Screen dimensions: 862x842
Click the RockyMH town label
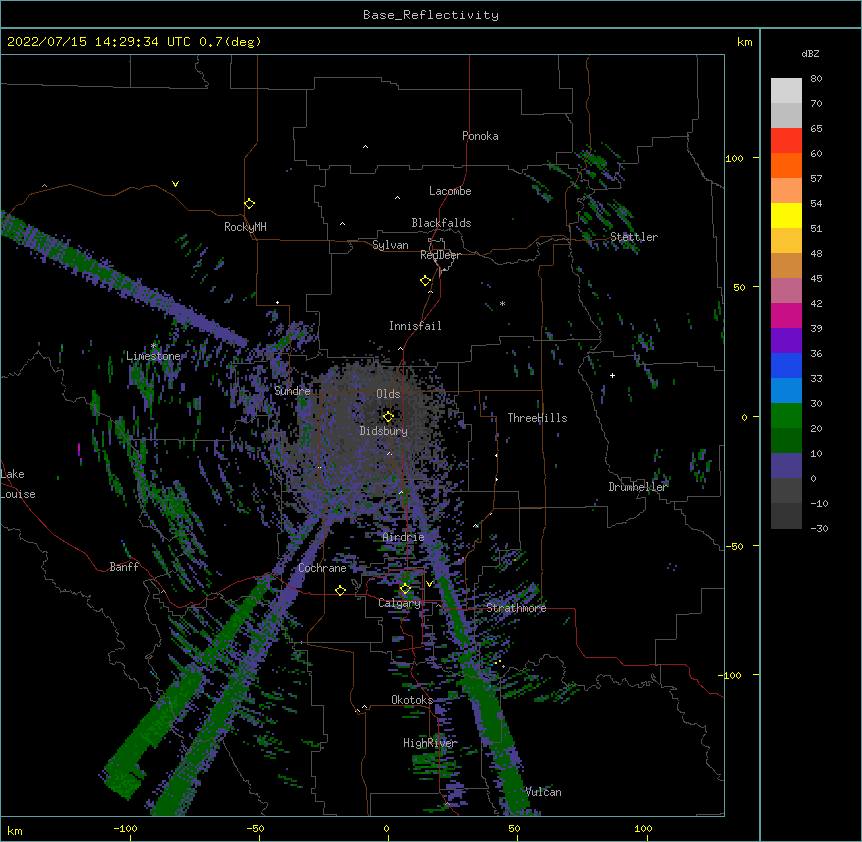pos(245,227)
